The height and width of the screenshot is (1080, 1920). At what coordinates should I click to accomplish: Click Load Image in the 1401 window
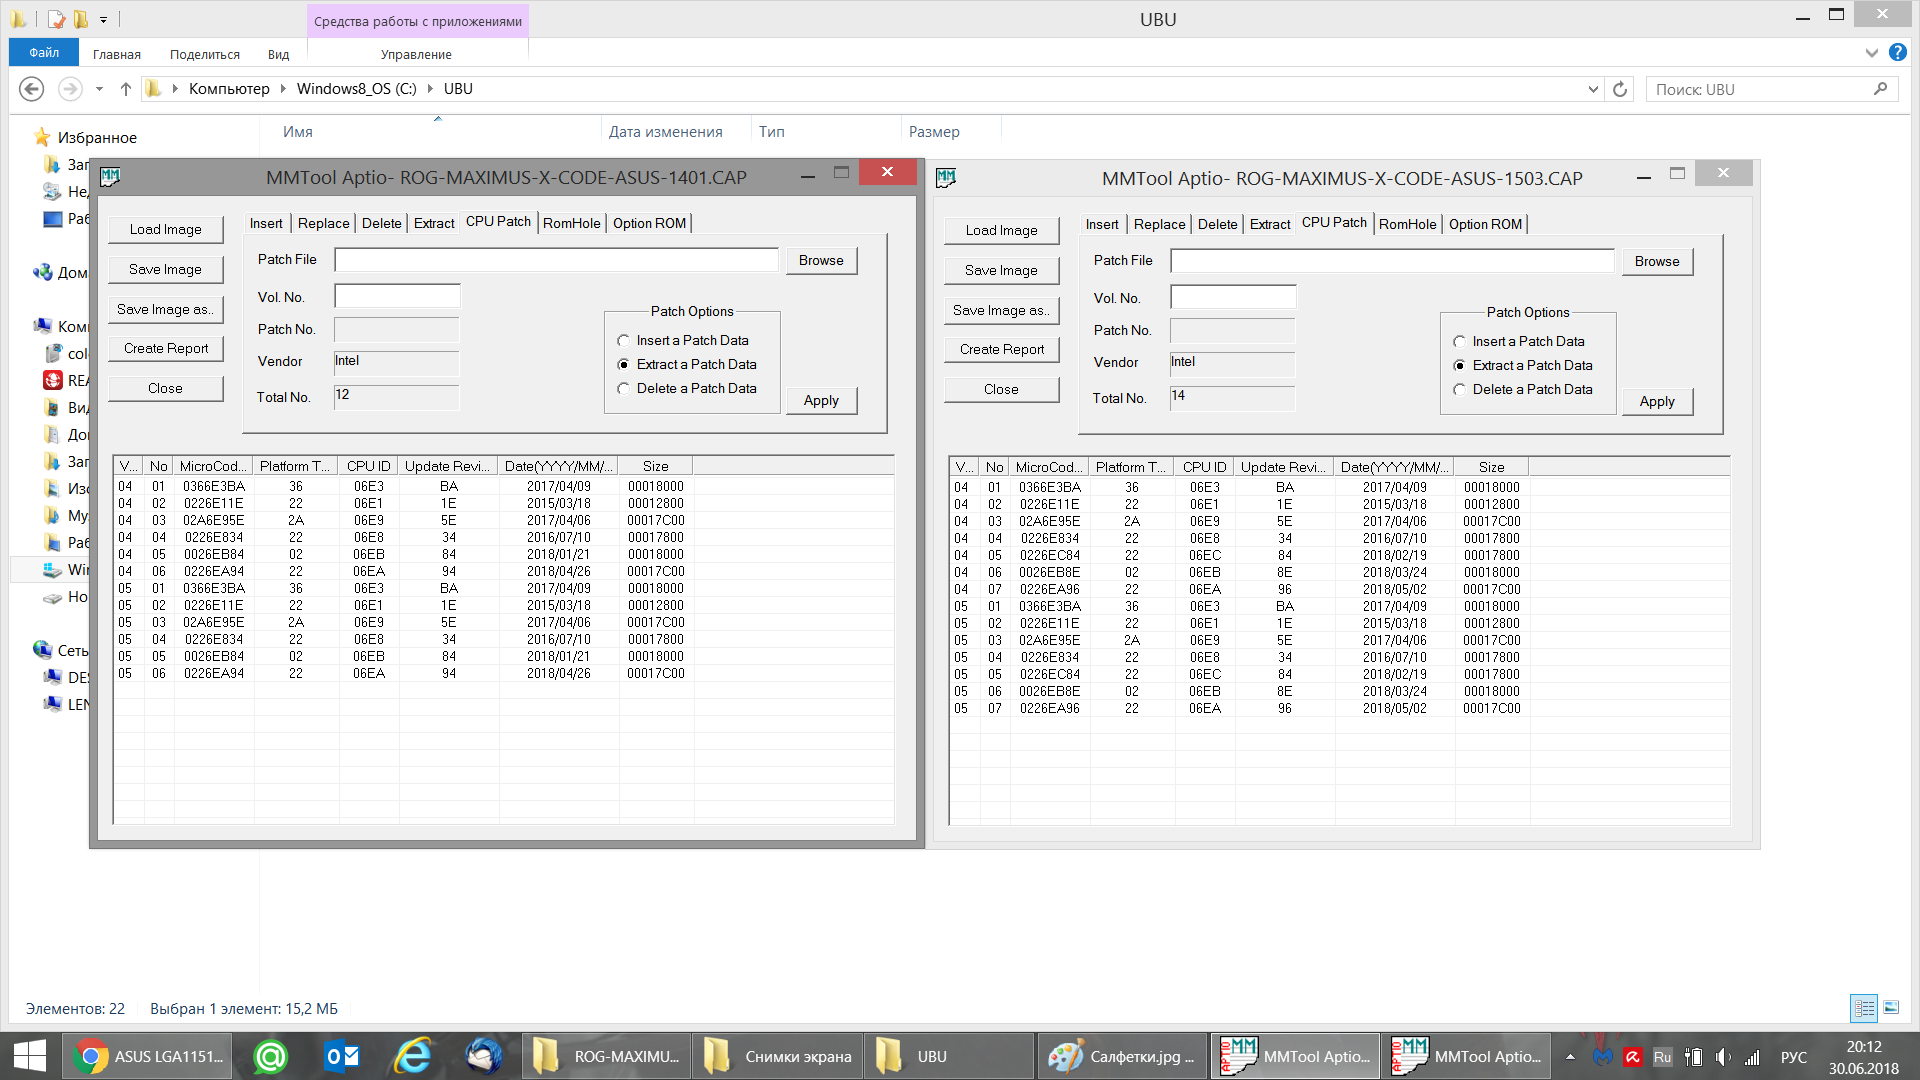click(165, 229)
